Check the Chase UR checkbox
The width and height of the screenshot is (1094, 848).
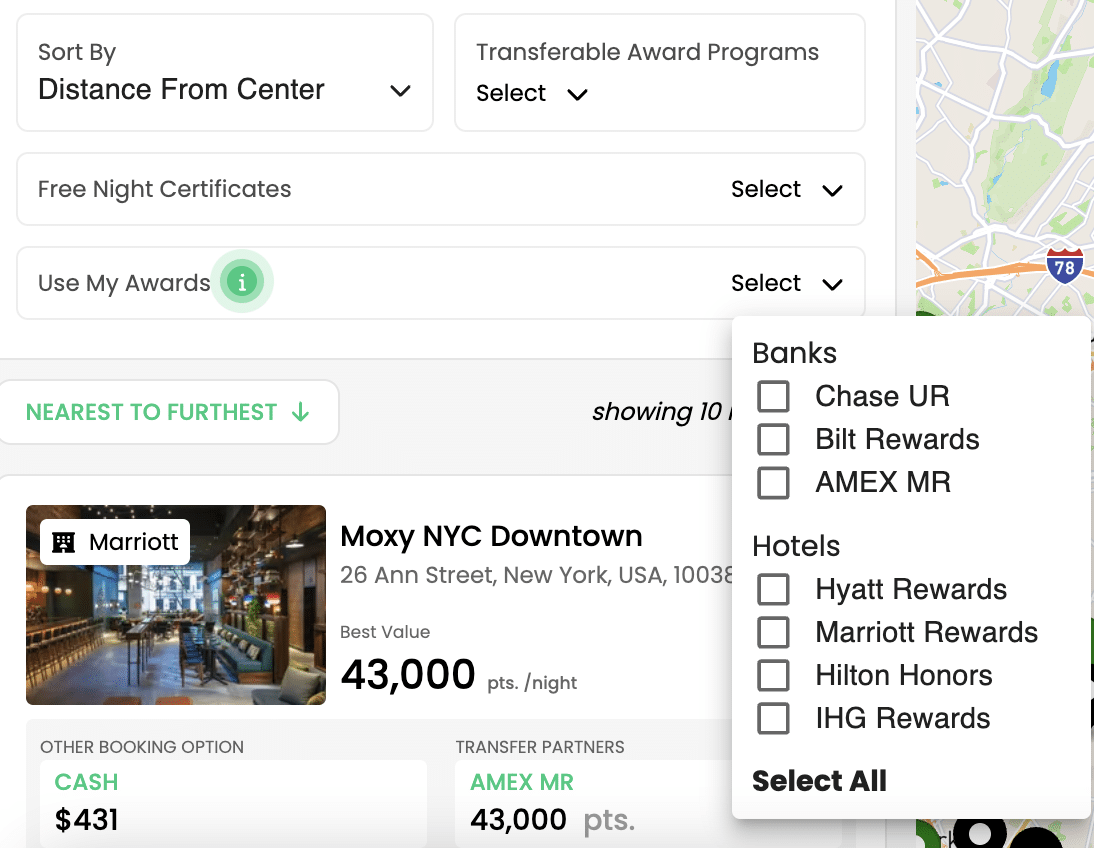coord(773,396)
